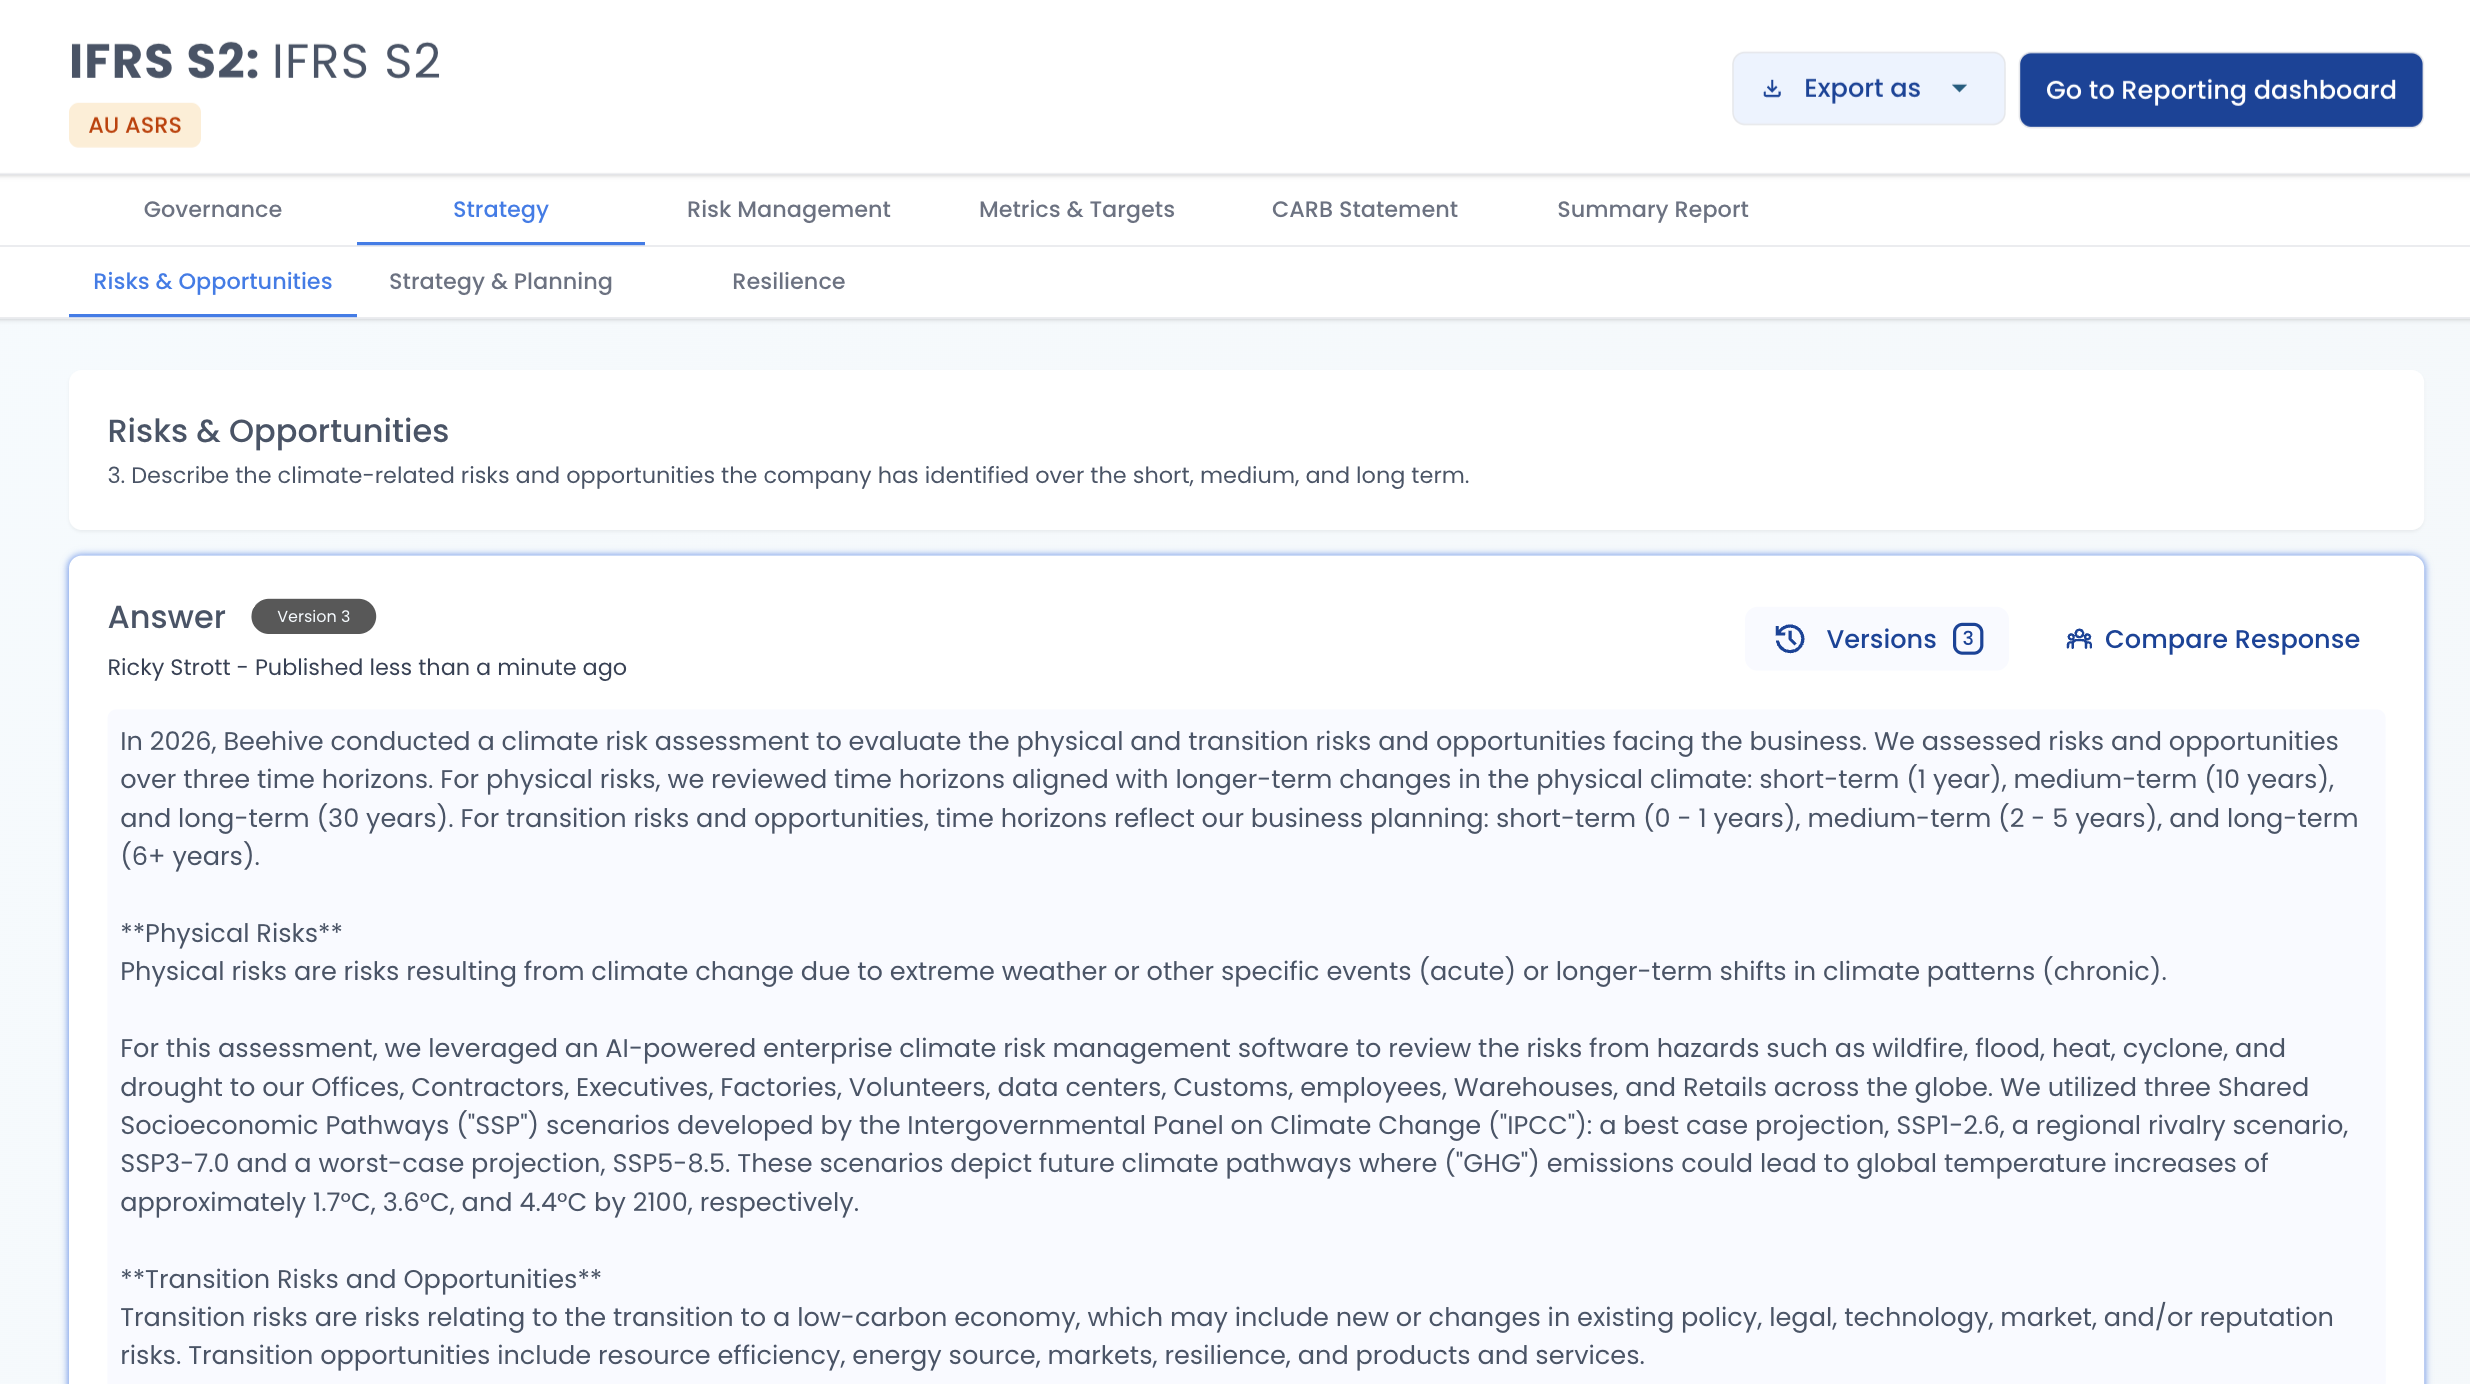Screen dimensions: 2470x1384
Task: Select the Strategy tab
Action: point(500,209)
